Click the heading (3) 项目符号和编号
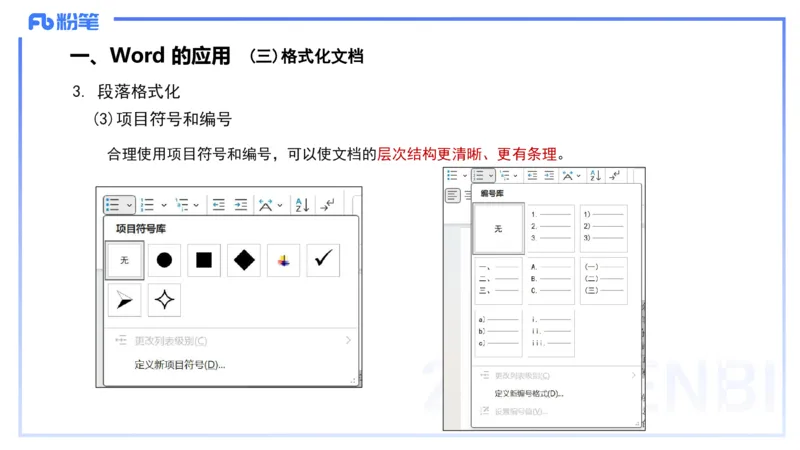Viewport: 800px width, 450px height. coord(162,119)
